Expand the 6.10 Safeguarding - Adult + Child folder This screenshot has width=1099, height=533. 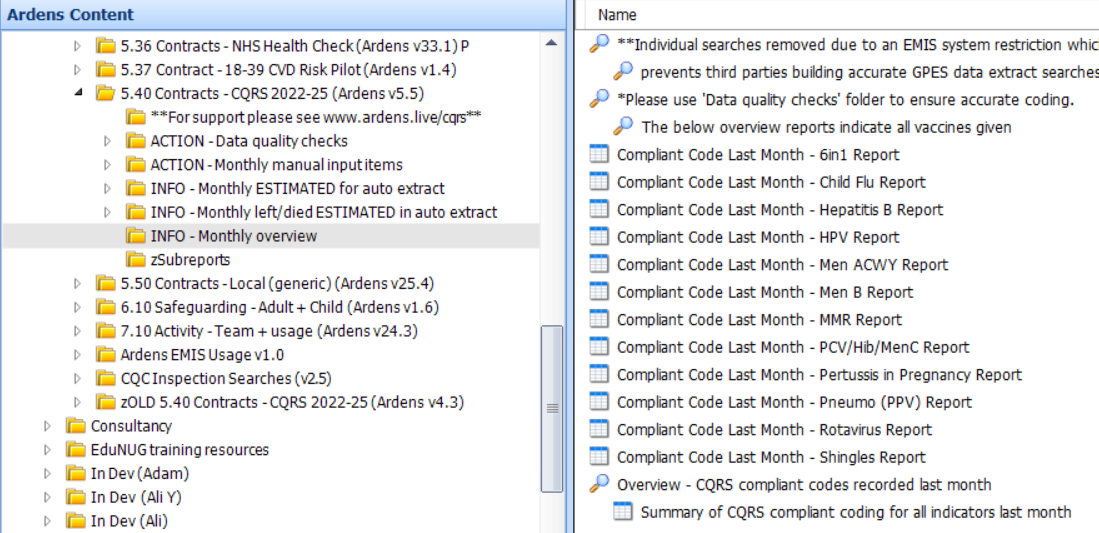(x=78, y=307)
